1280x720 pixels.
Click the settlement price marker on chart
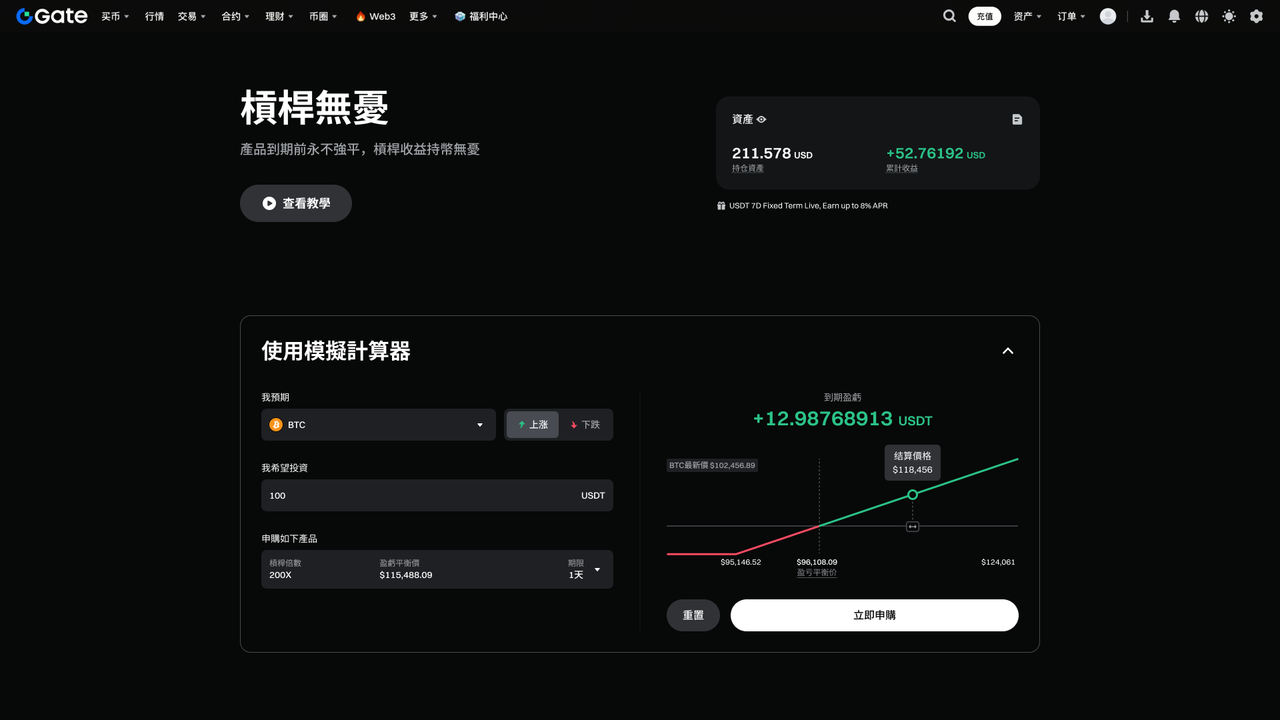coord(912,494)
